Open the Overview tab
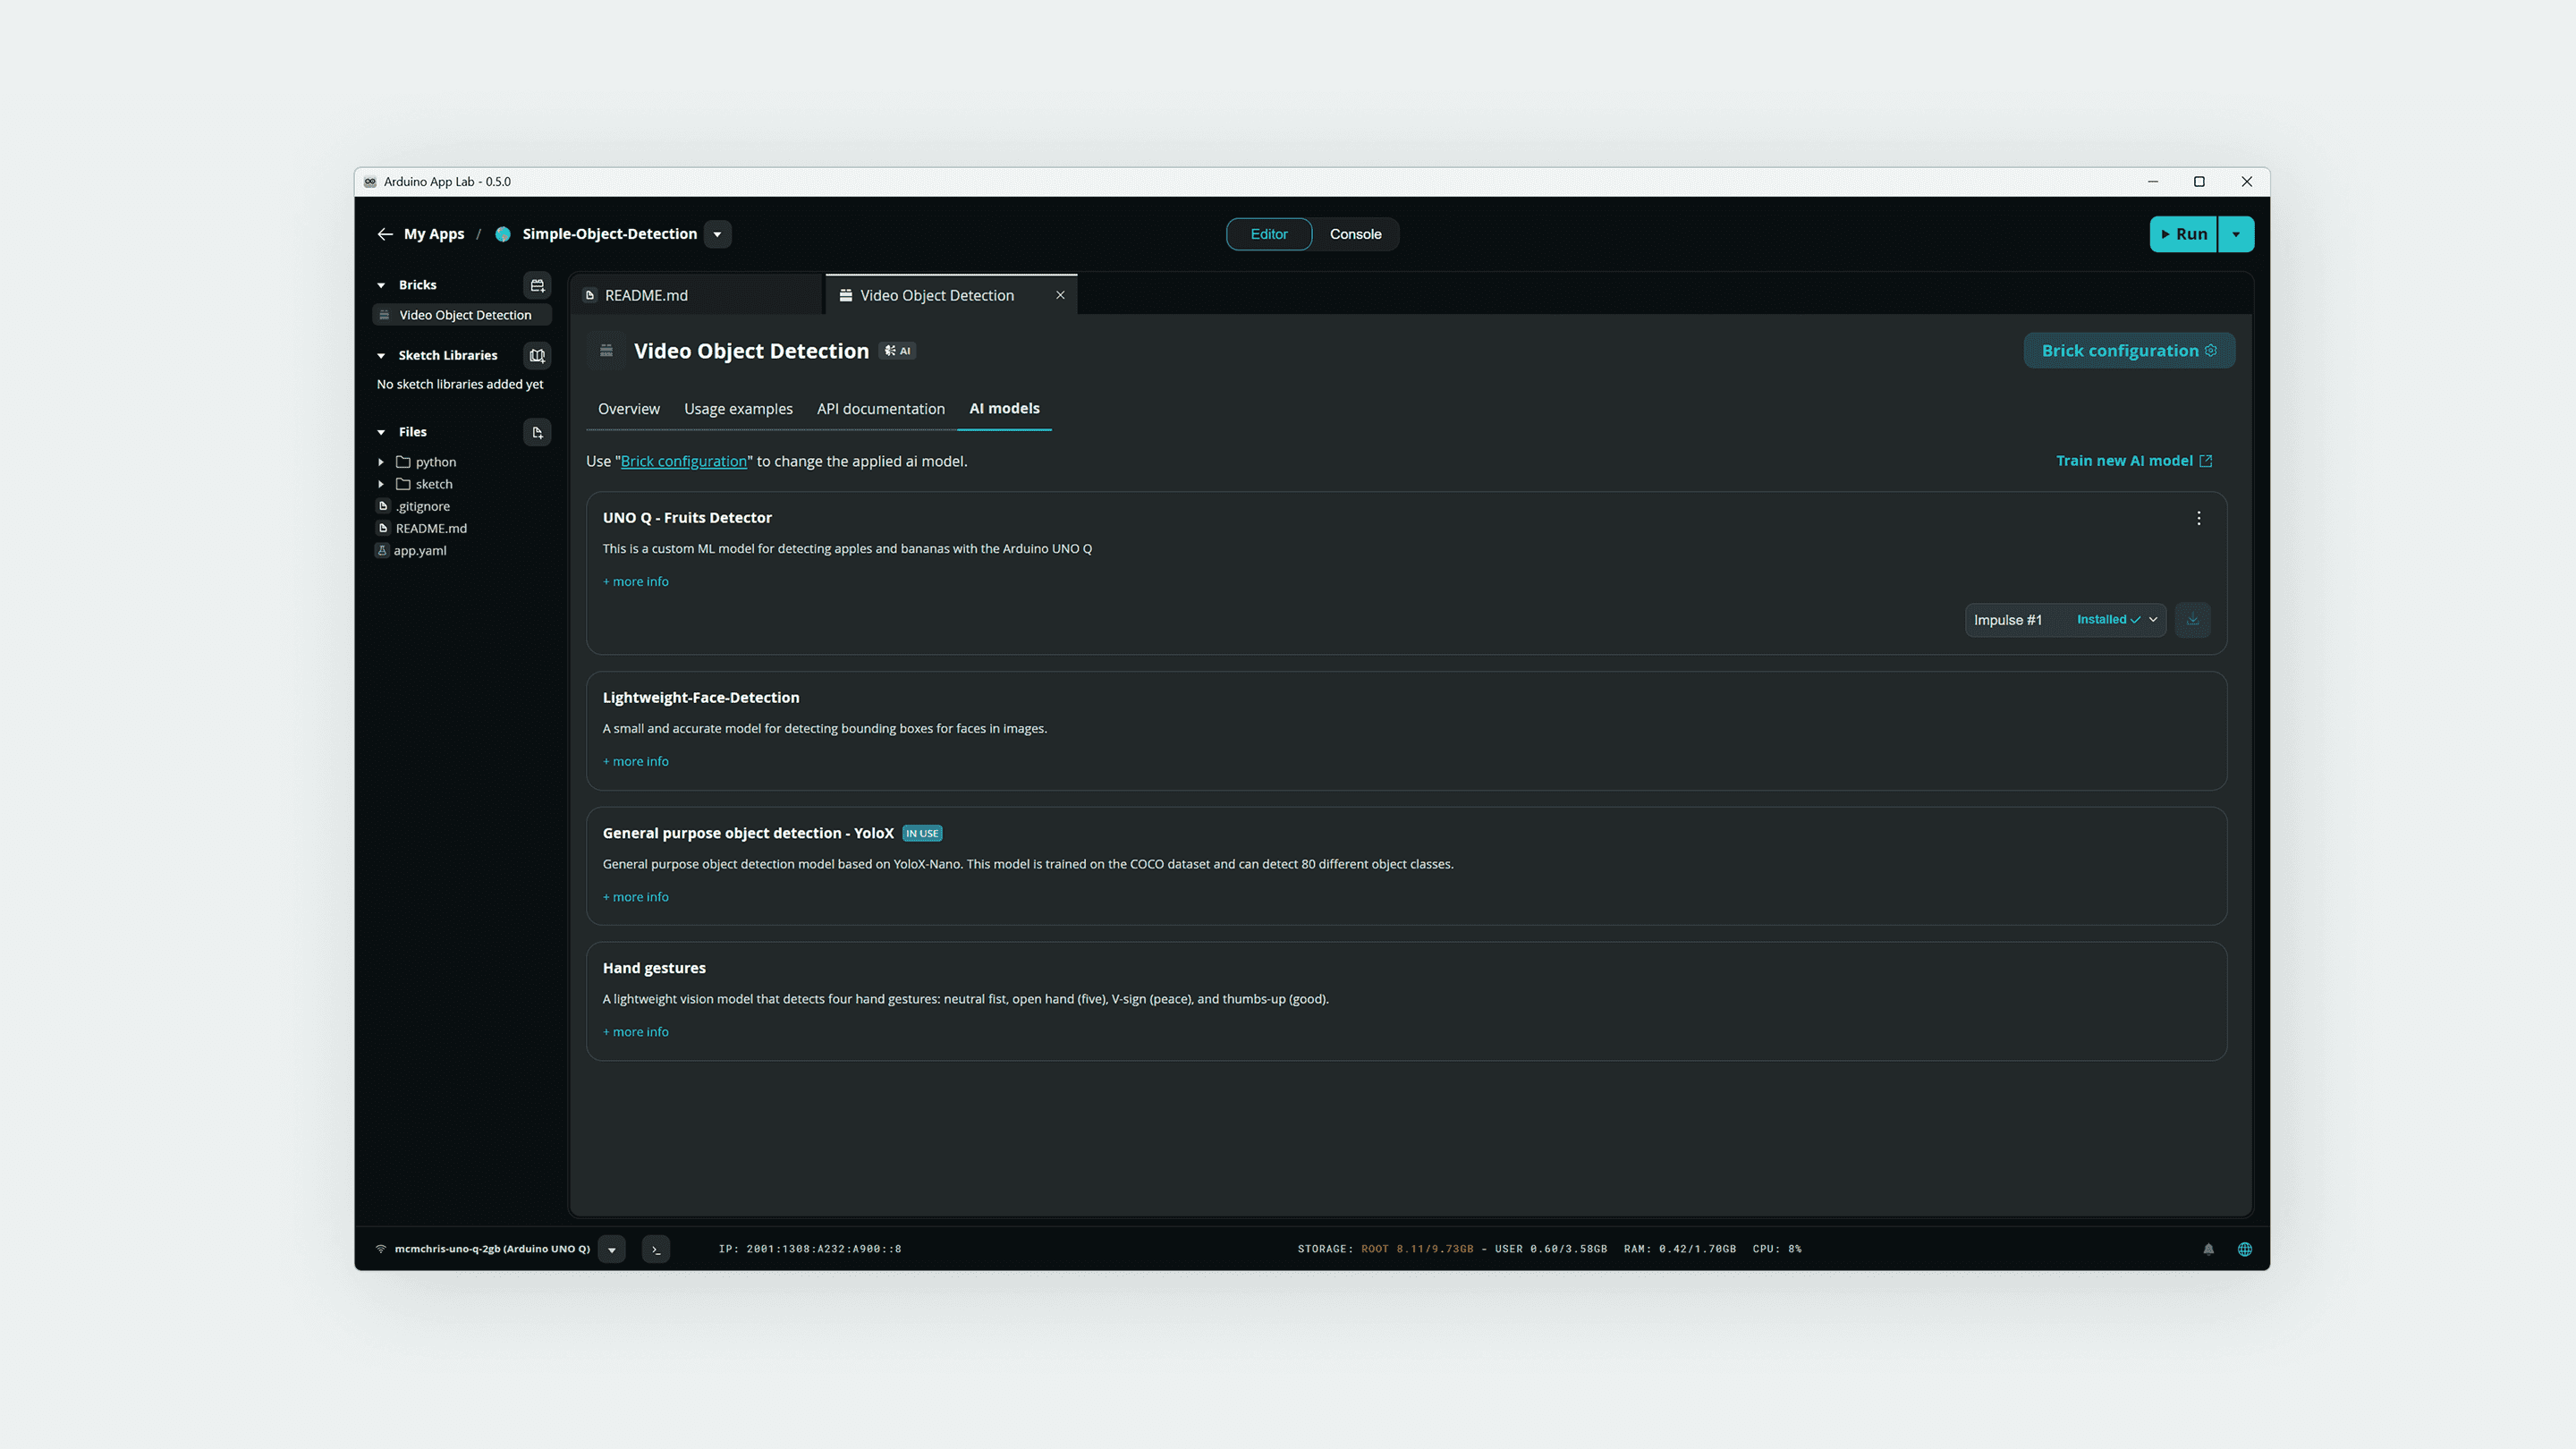This screenshot has width=2576, height=1449. tap(628, 409)
